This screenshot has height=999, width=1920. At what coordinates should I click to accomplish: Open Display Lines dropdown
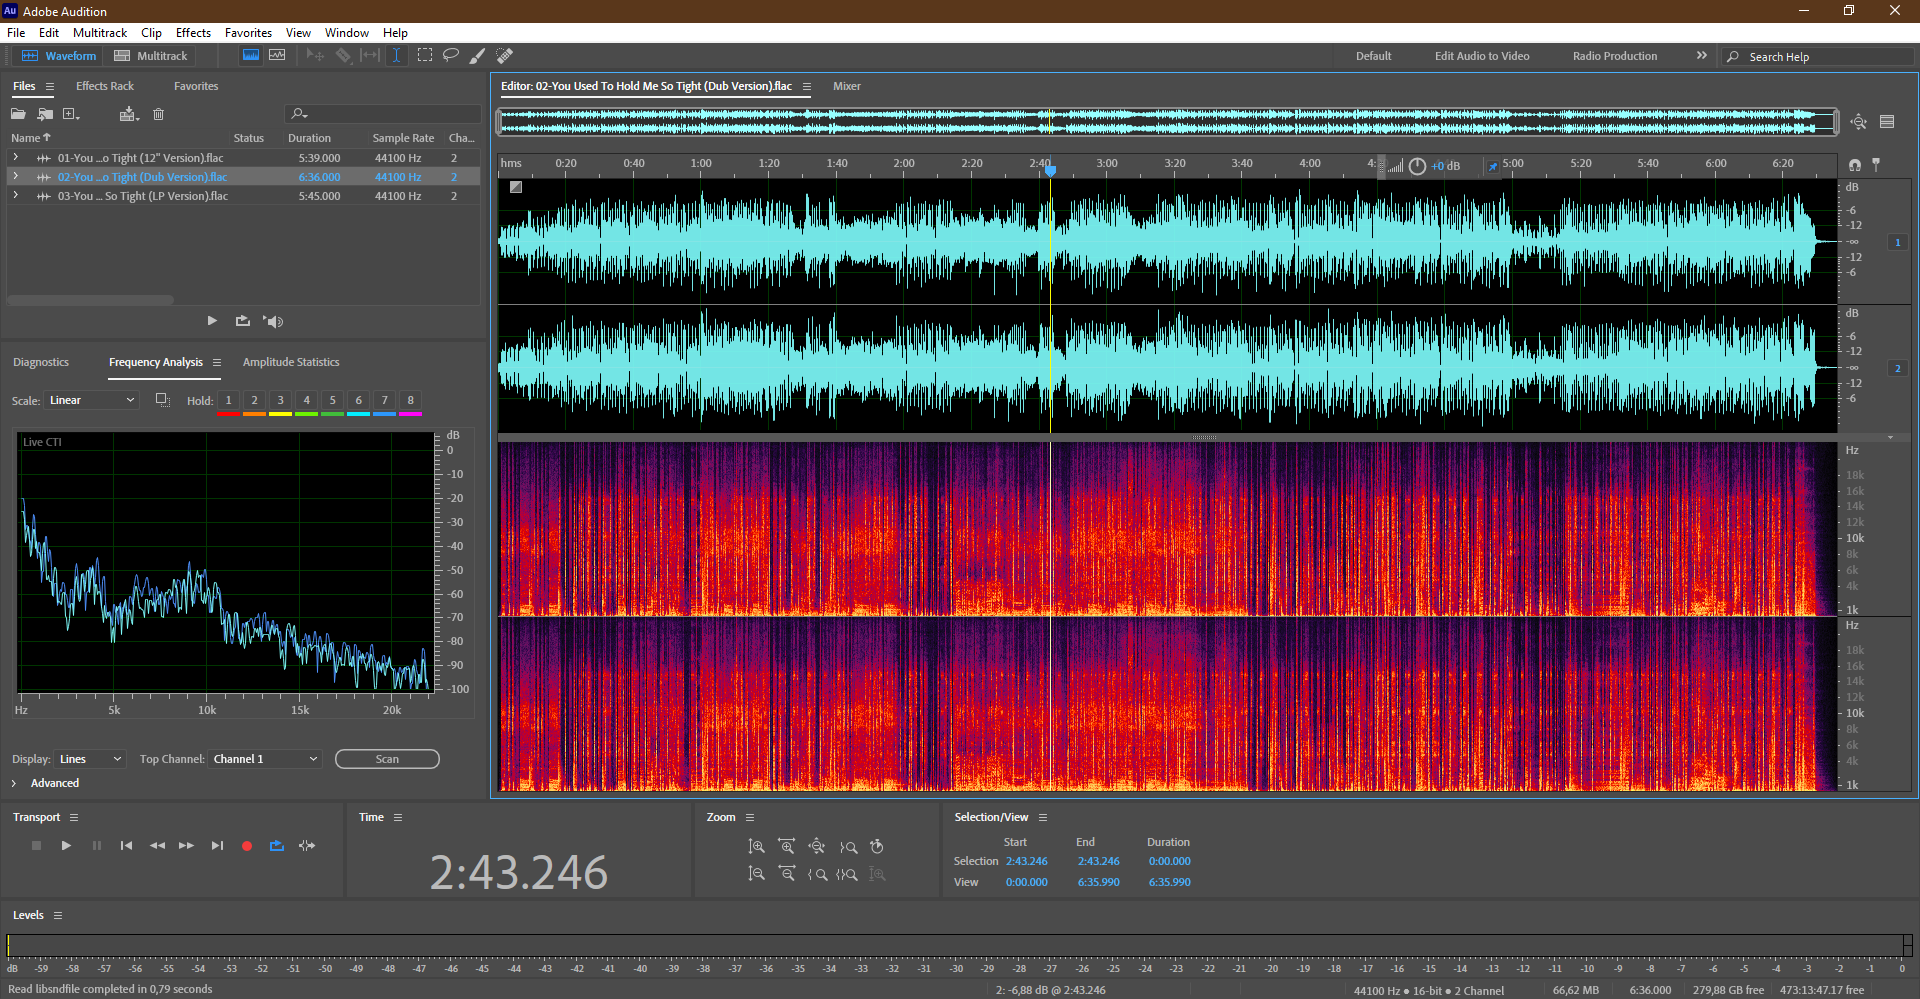(90, 759)
